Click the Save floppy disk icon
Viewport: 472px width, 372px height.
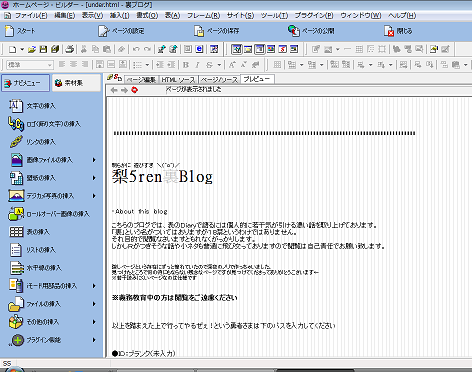(43, 49)
